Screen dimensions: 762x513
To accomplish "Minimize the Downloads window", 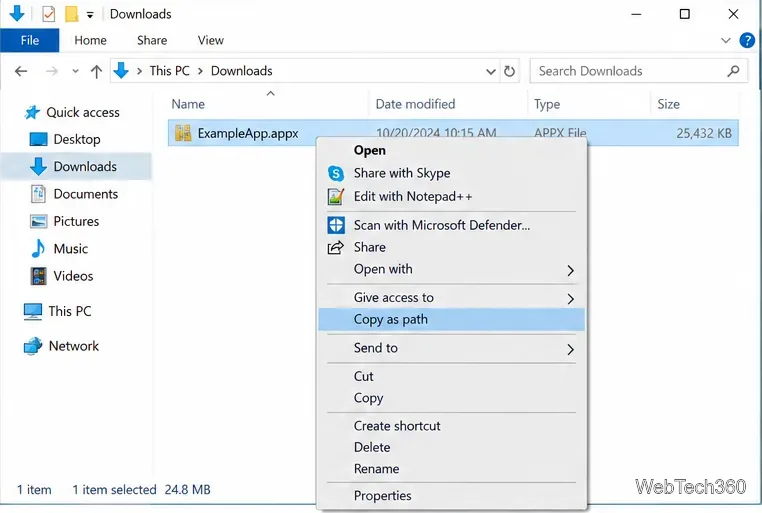I will tap(636, 15).
